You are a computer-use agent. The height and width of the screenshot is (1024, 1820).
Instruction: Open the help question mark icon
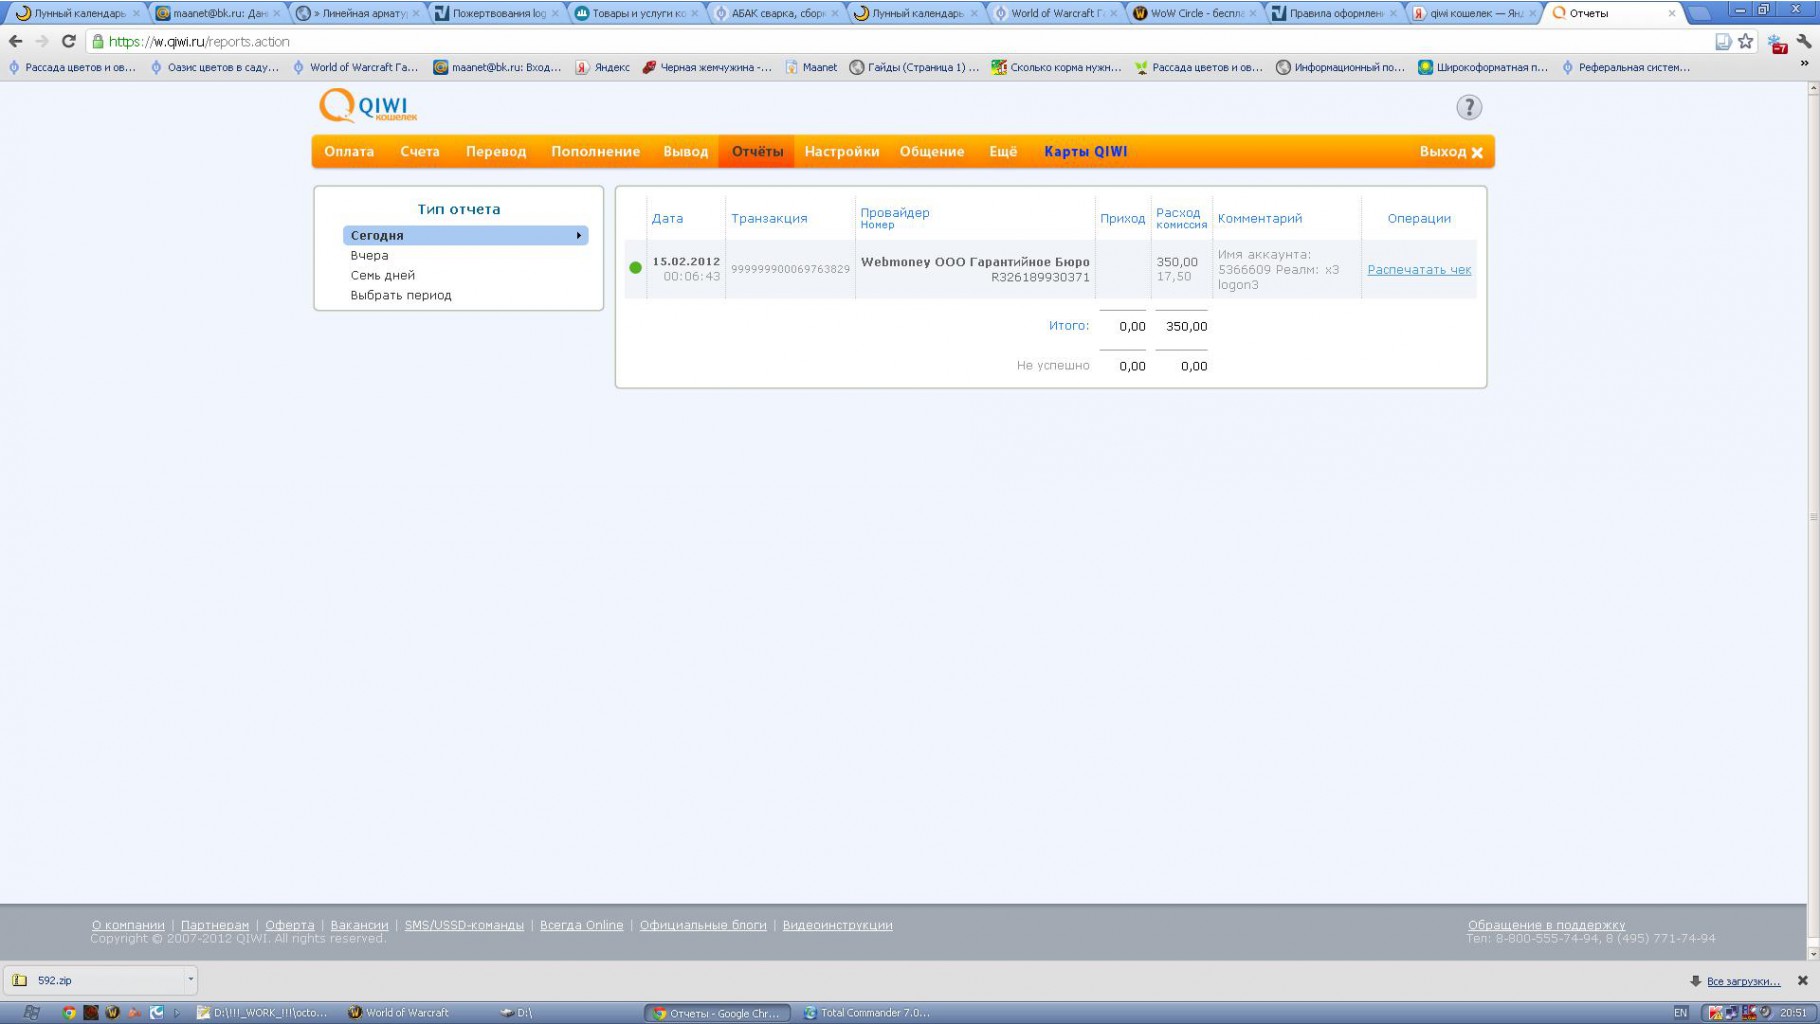tap(1468, 107)
